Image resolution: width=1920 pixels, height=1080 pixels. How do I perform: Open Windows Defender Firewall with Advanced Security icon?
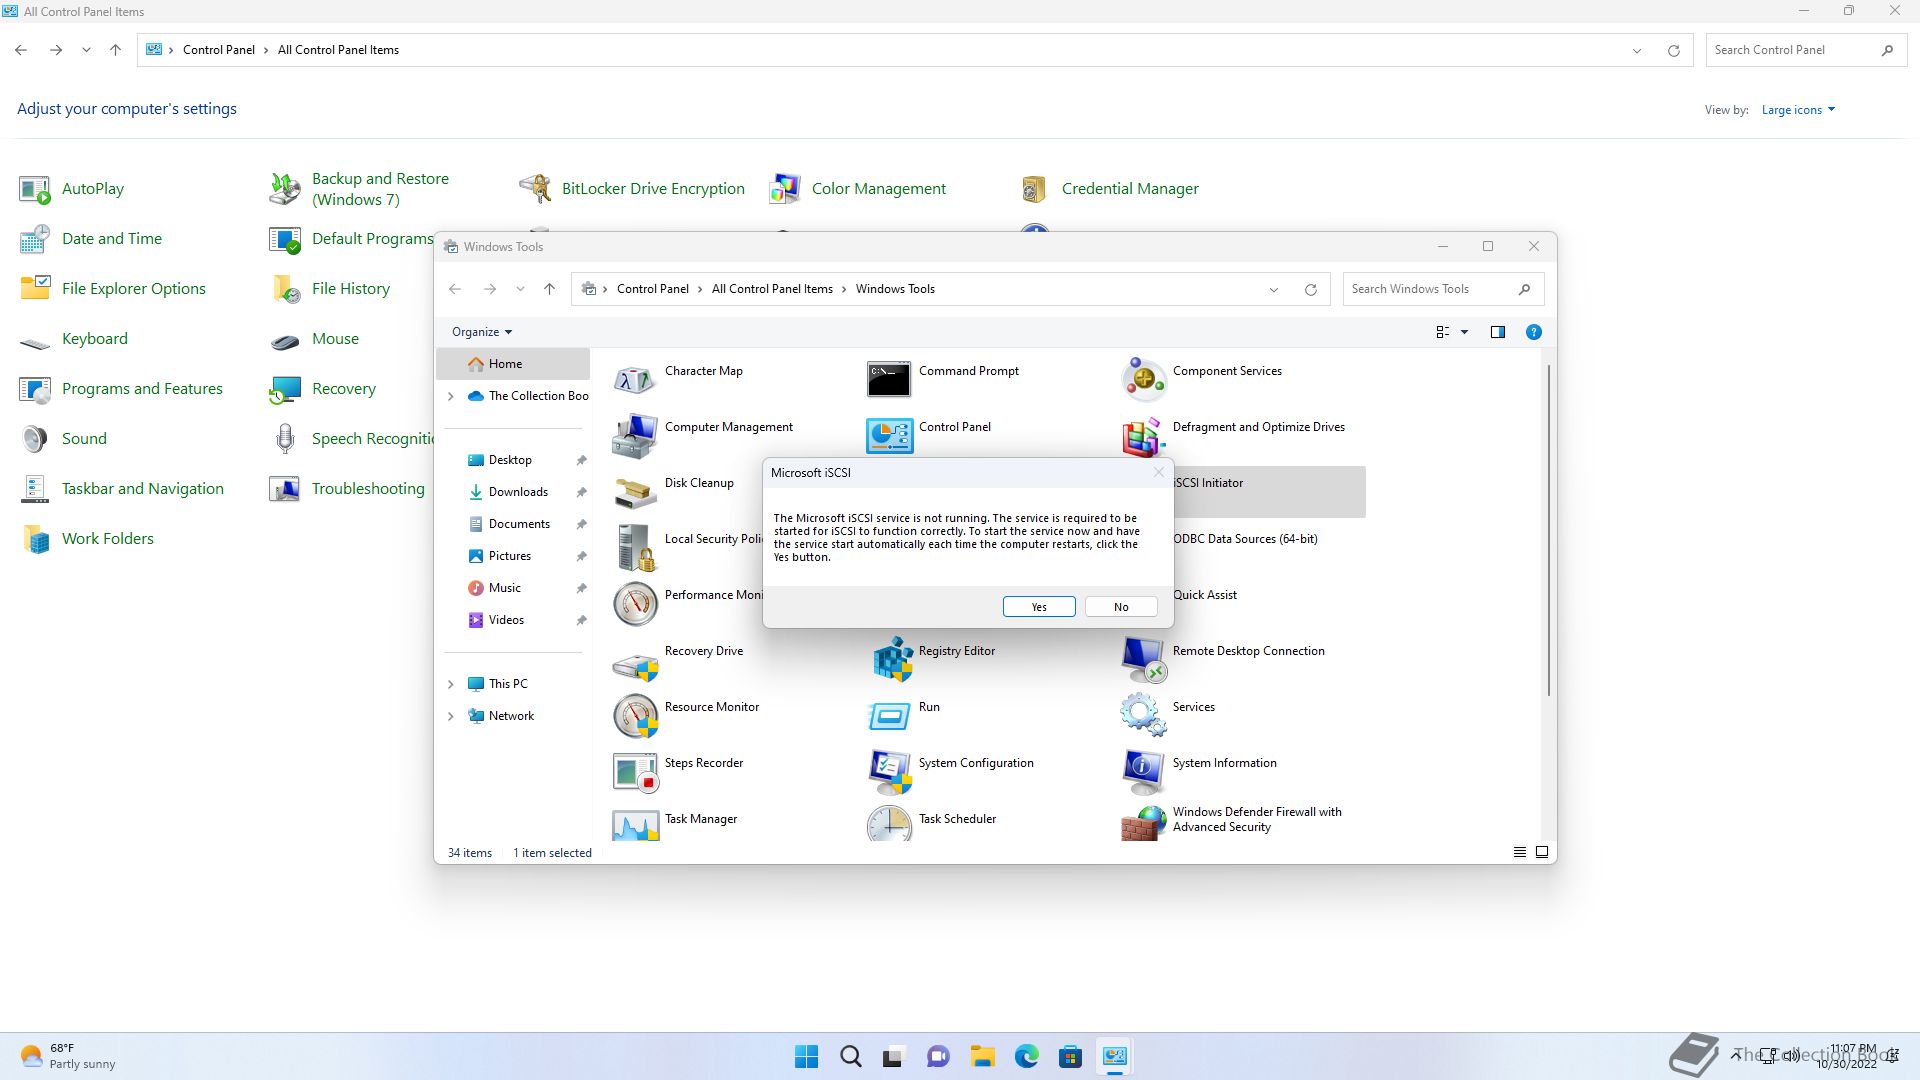1143,824
